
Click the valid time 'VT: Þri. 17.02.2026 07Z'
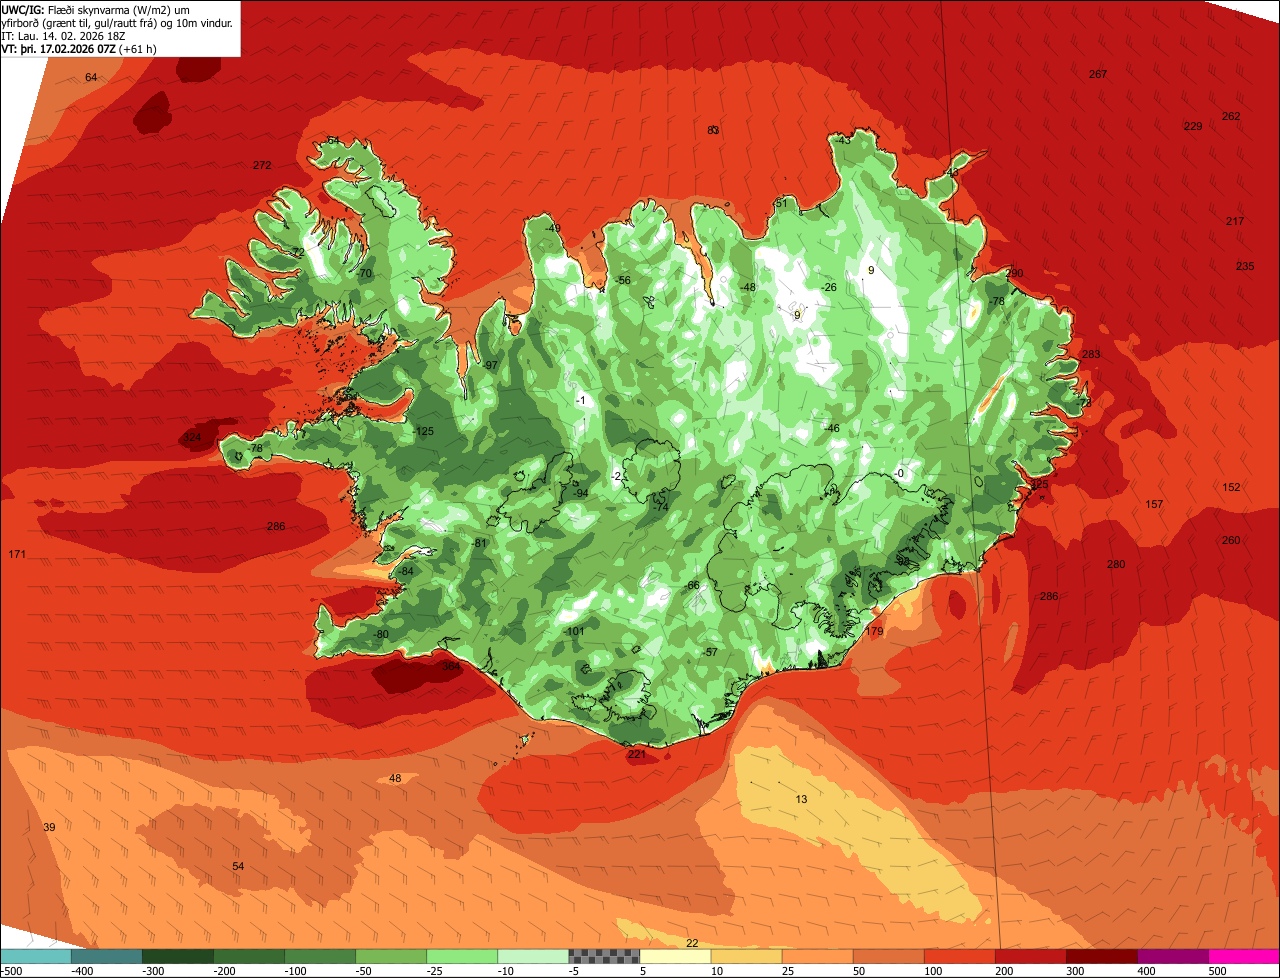tap(60, 49)
